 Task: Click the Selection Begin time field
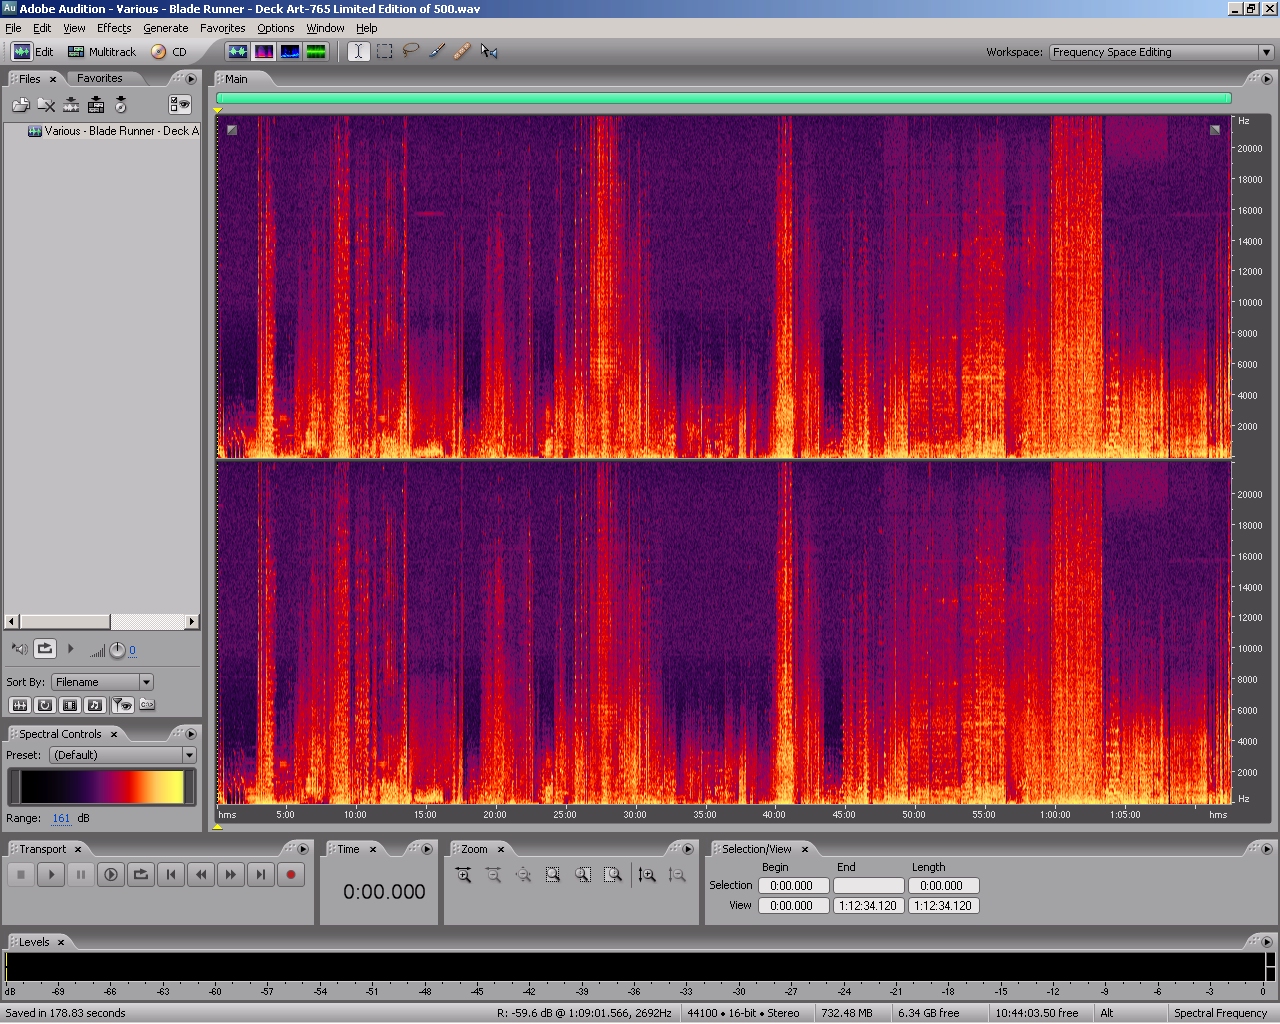click(793, 885)
